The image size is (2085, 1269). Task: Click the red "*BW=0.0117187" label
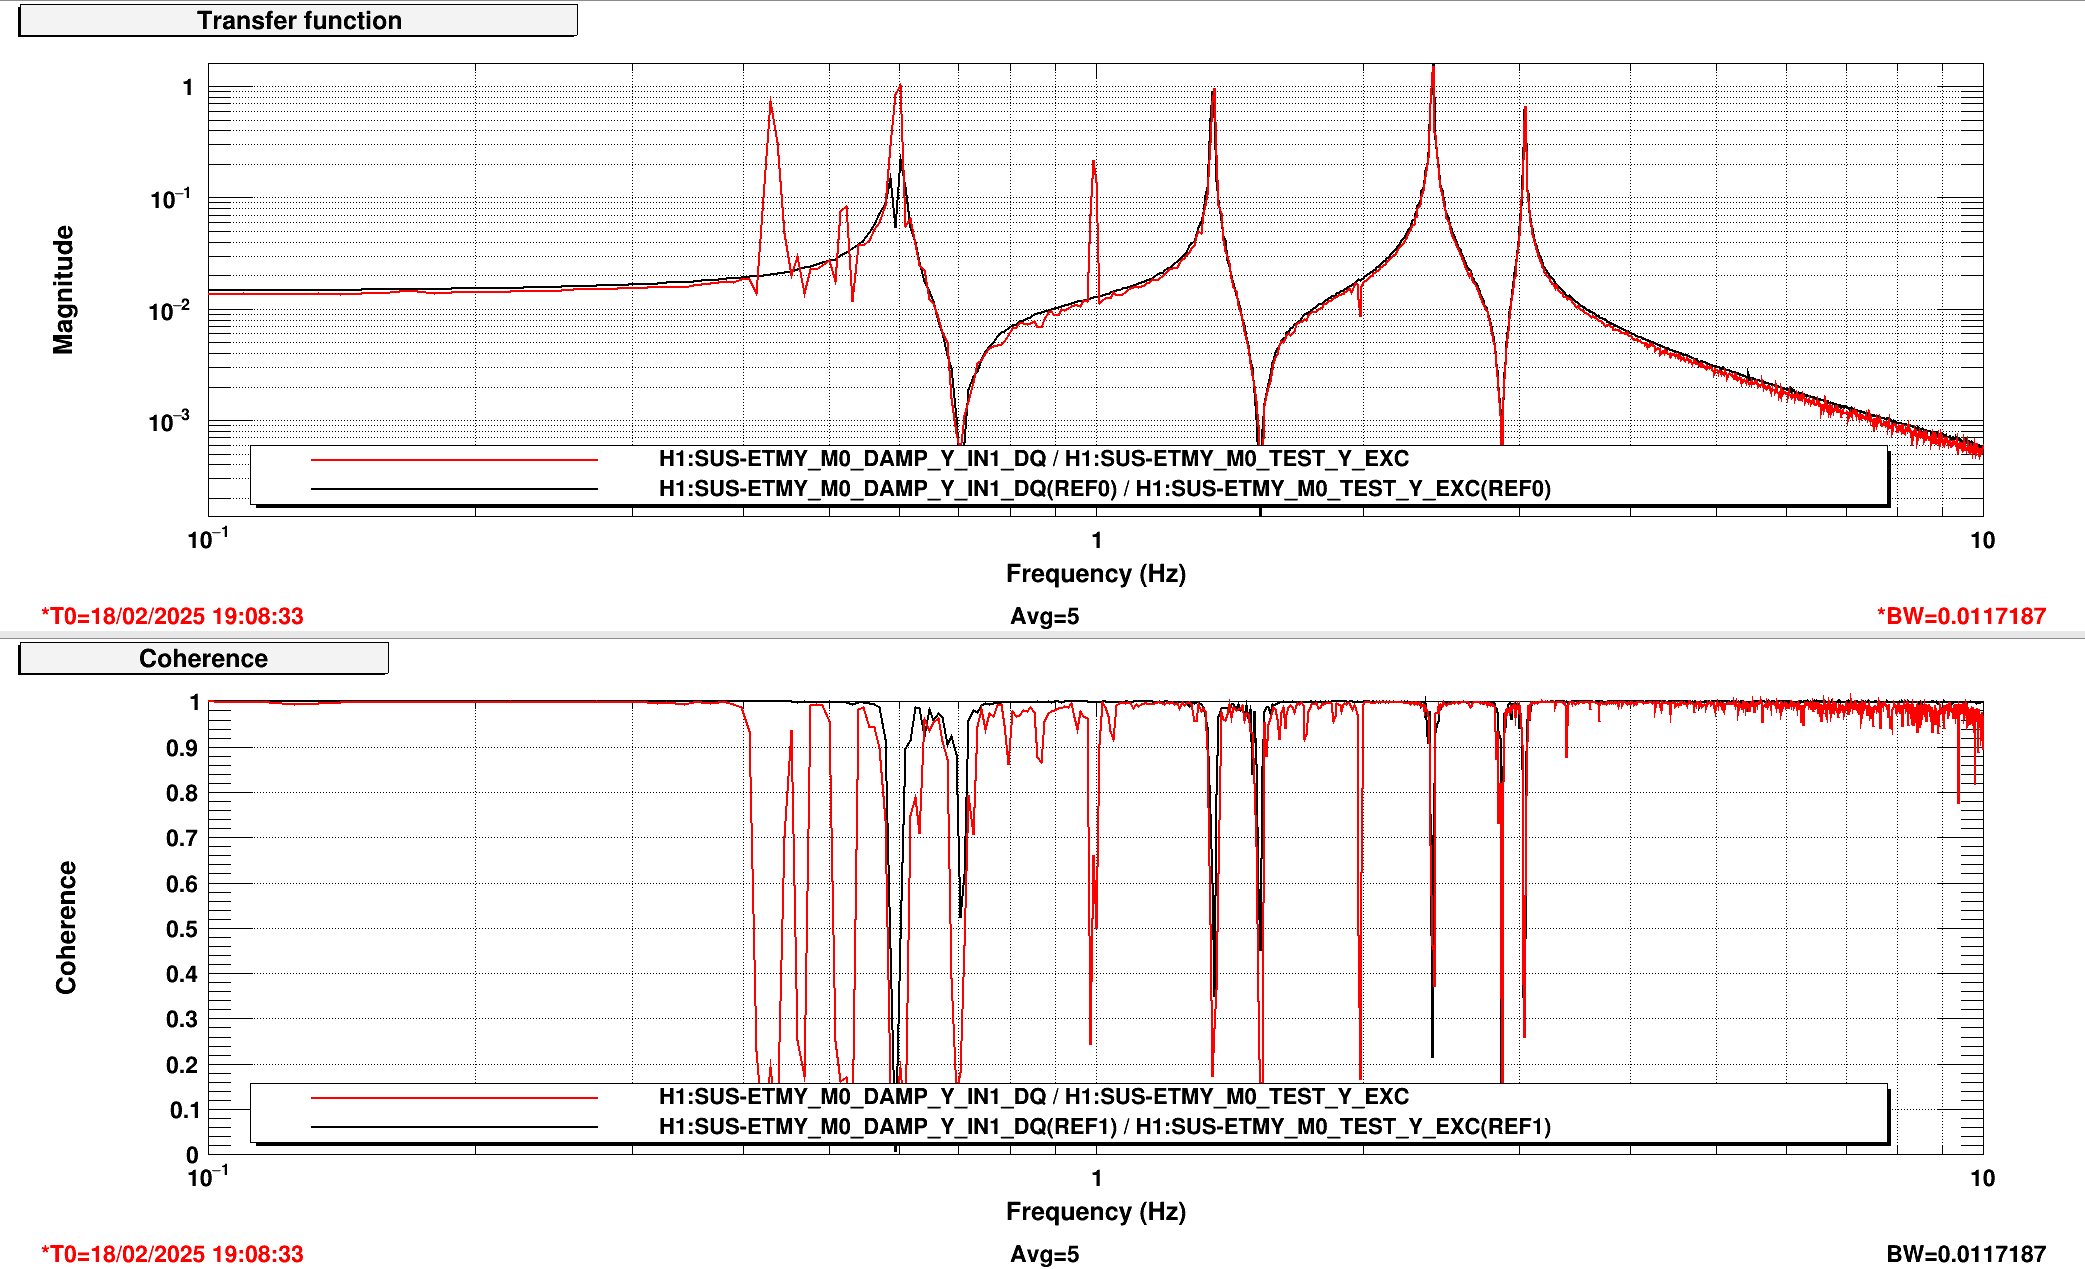click(x=1961, y=616)
